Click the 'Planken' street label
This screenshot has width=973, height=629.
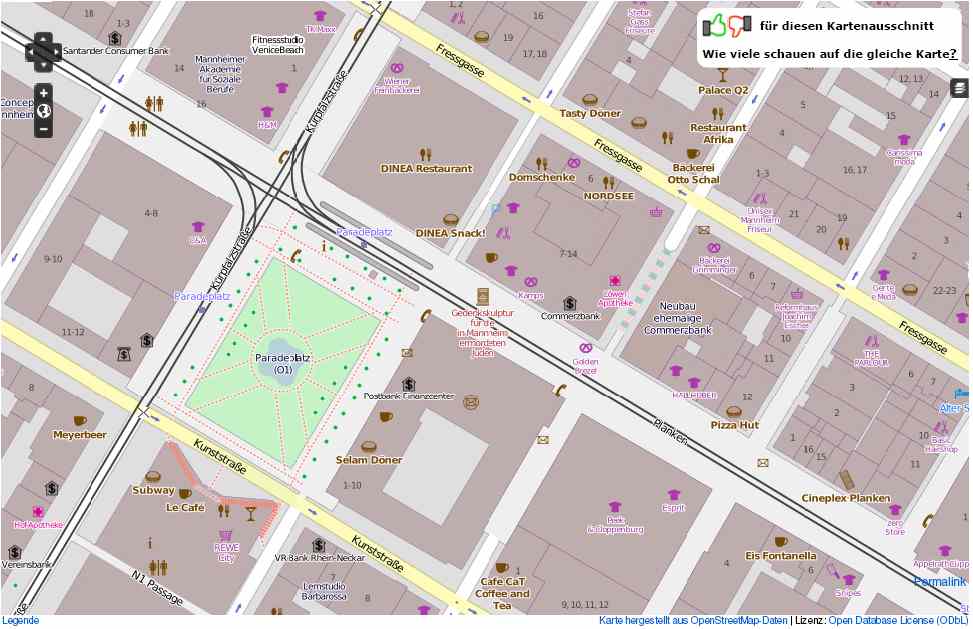coord(670,431)
